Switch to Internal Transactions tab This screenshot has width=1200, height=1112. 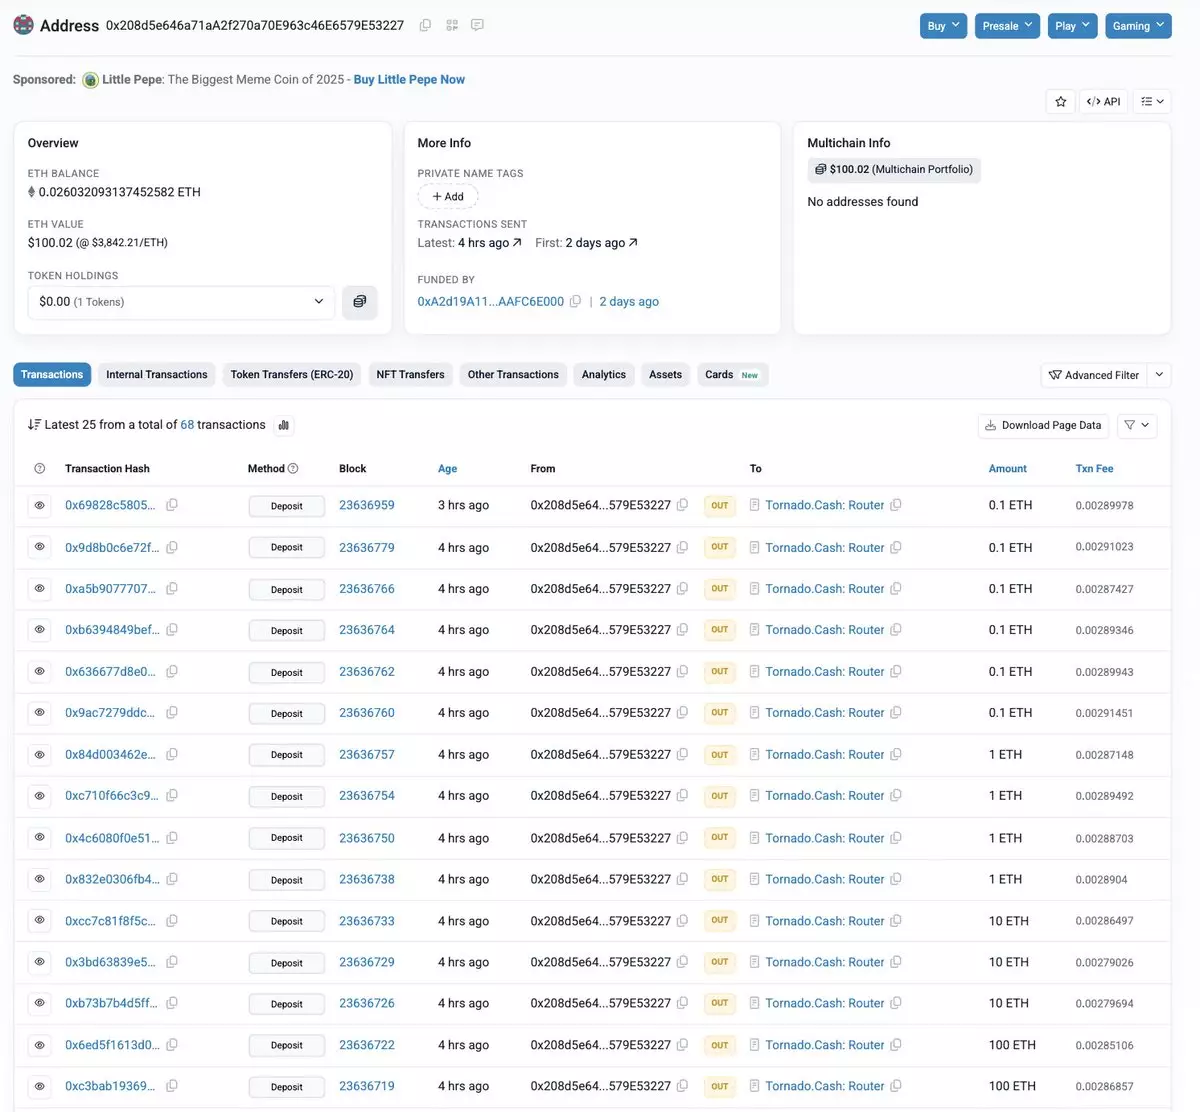[157, 374]
